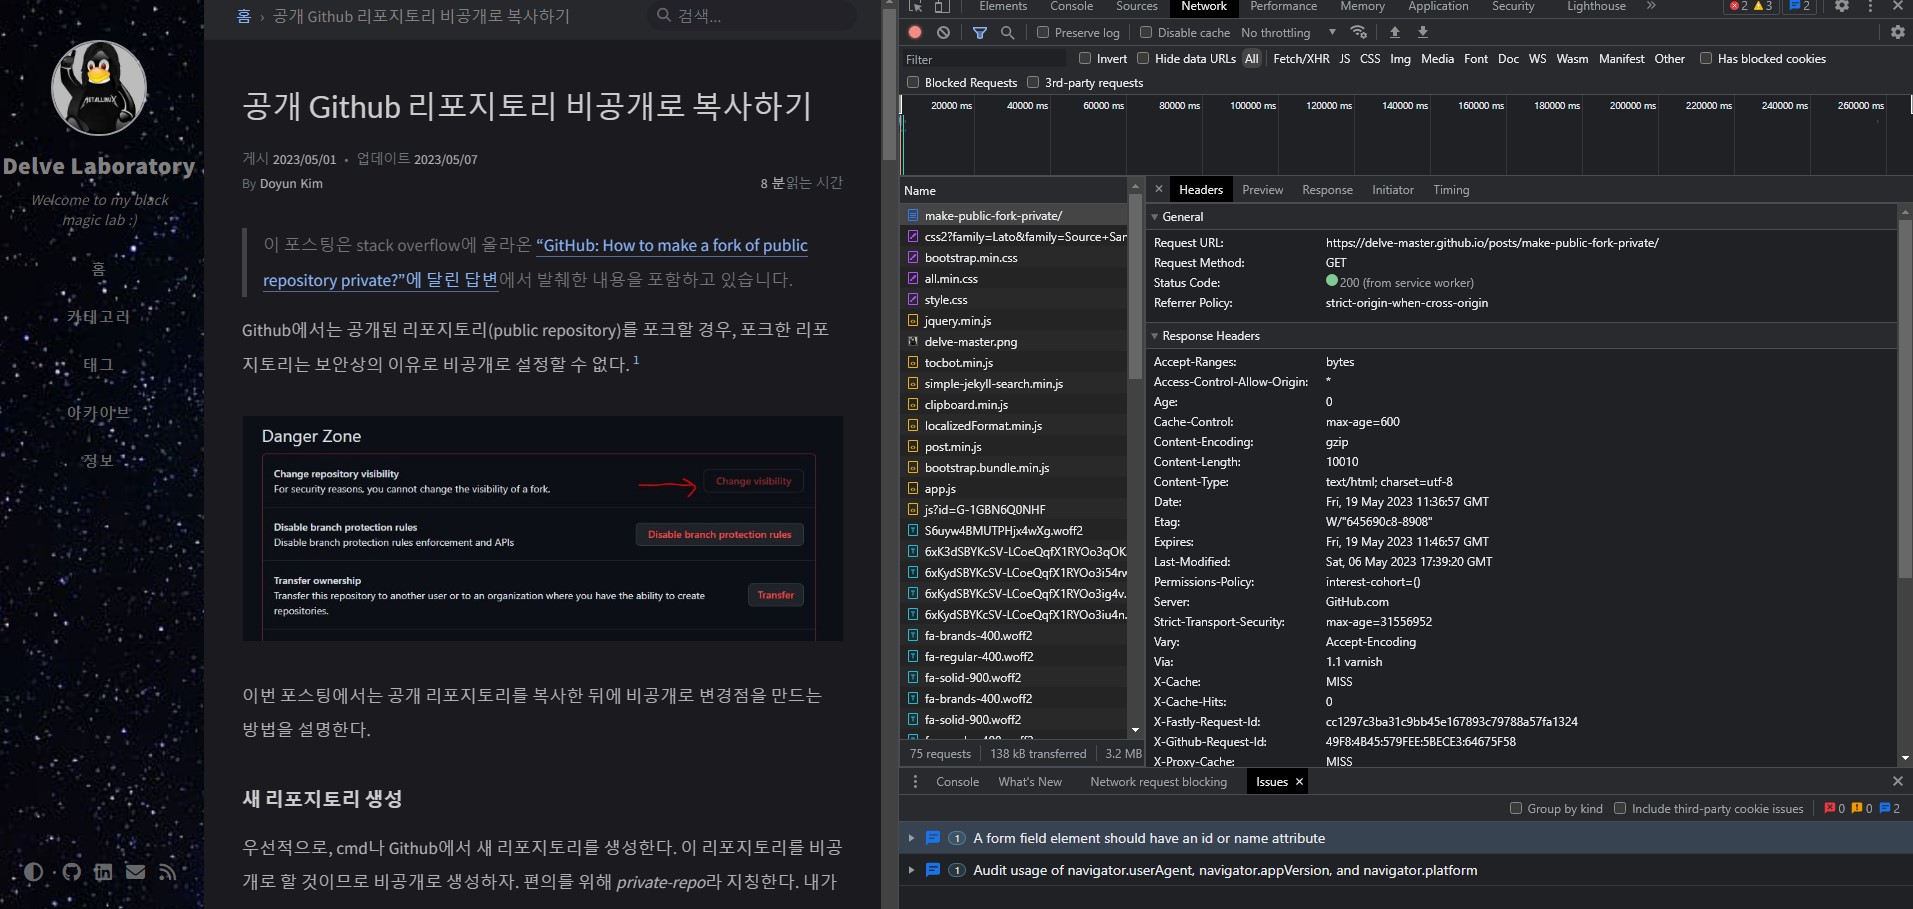1913x909 pixels.
Task: Select the style.css request row
Action: point(1014,299)
